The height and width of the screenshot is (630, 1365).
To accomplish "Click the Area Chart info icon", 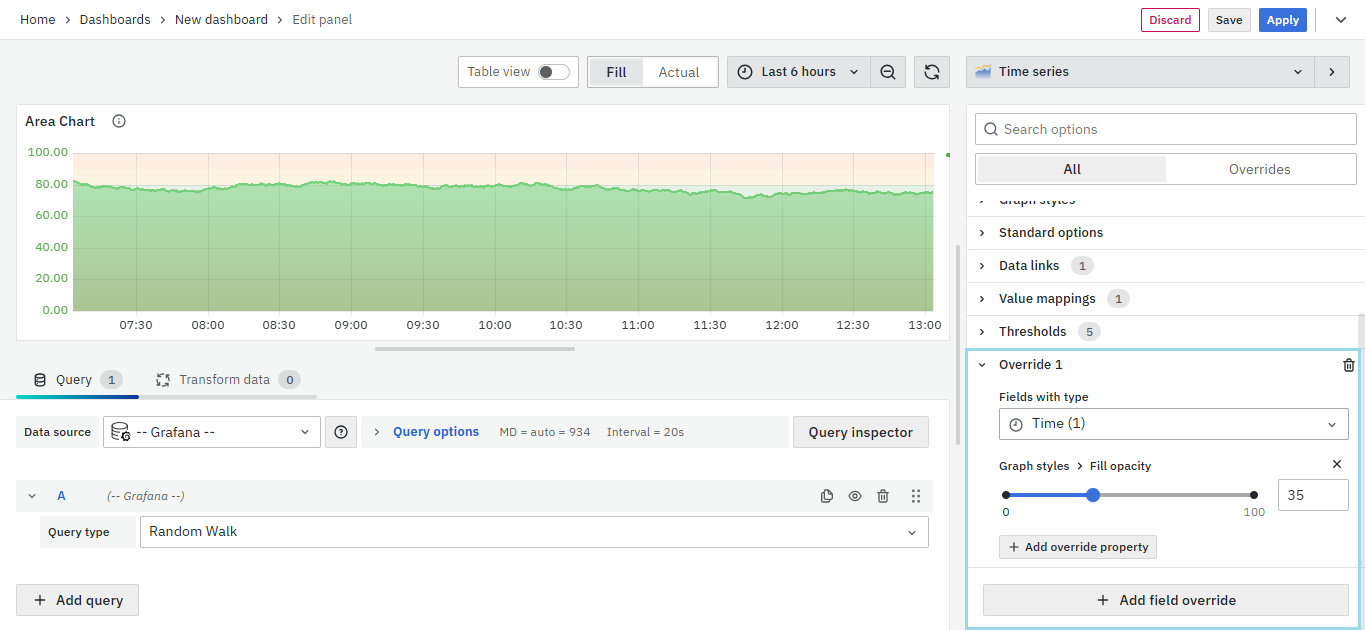I will click(x=119, y=121).
